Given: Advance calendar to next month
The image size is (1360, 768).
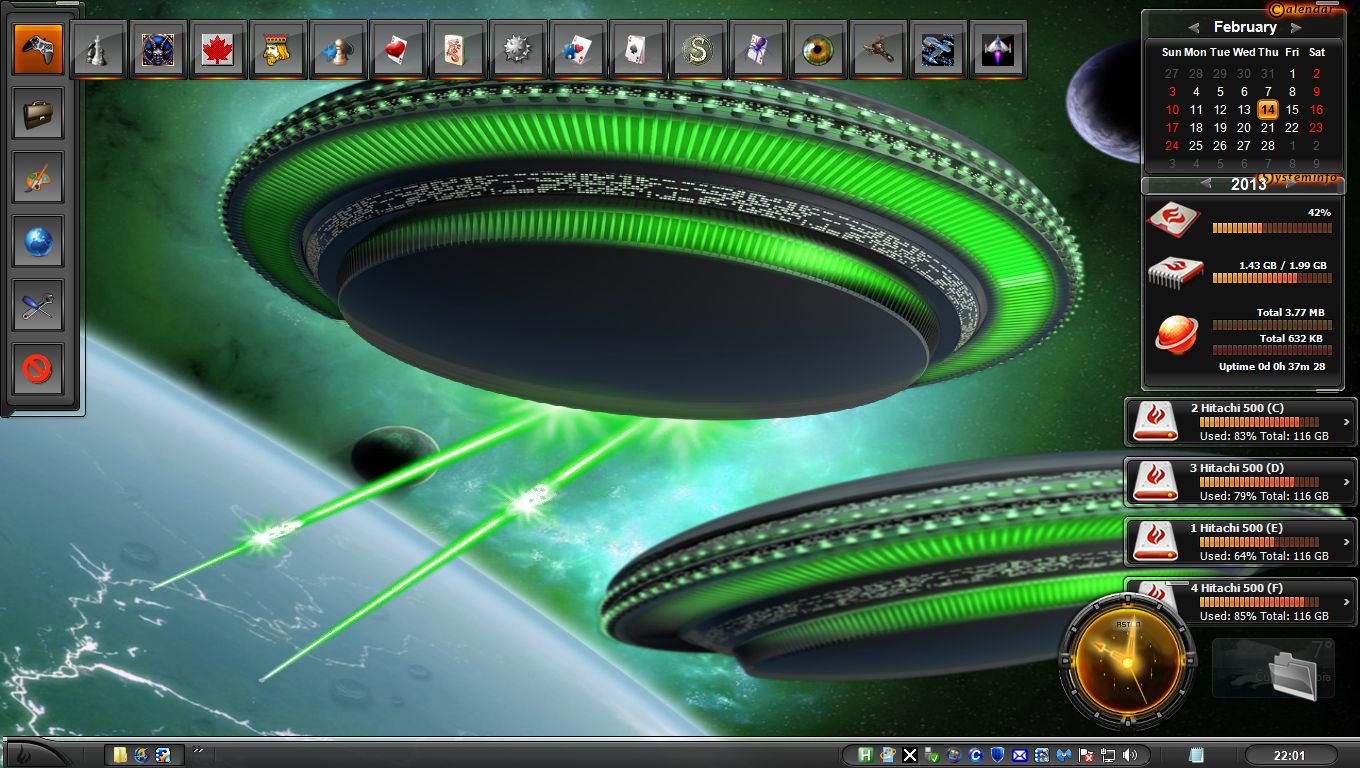Looking at the screenshot, I should click(x=1296, y=28).
